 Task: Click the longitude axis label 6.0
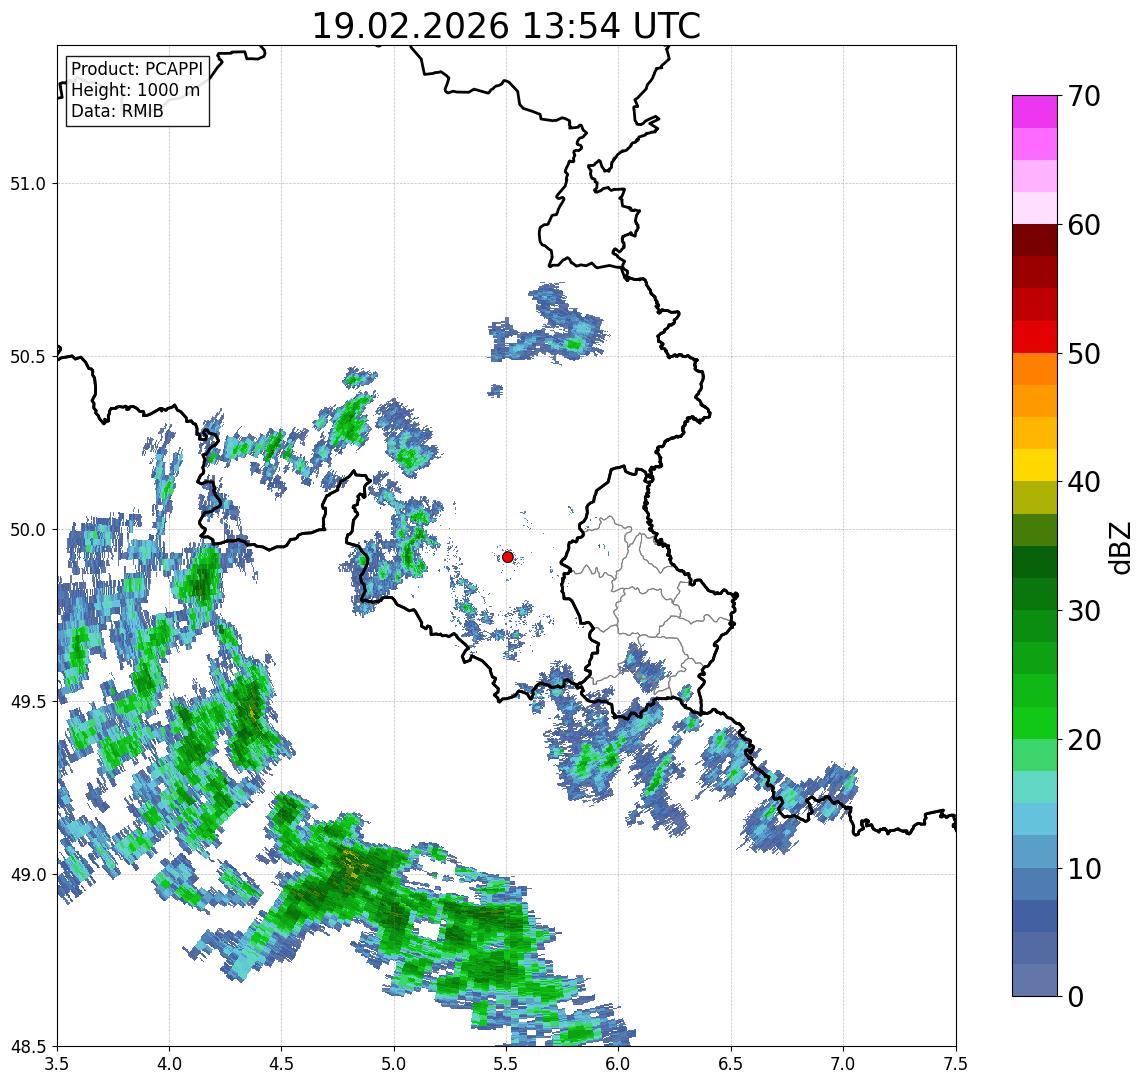[619, 1064]
